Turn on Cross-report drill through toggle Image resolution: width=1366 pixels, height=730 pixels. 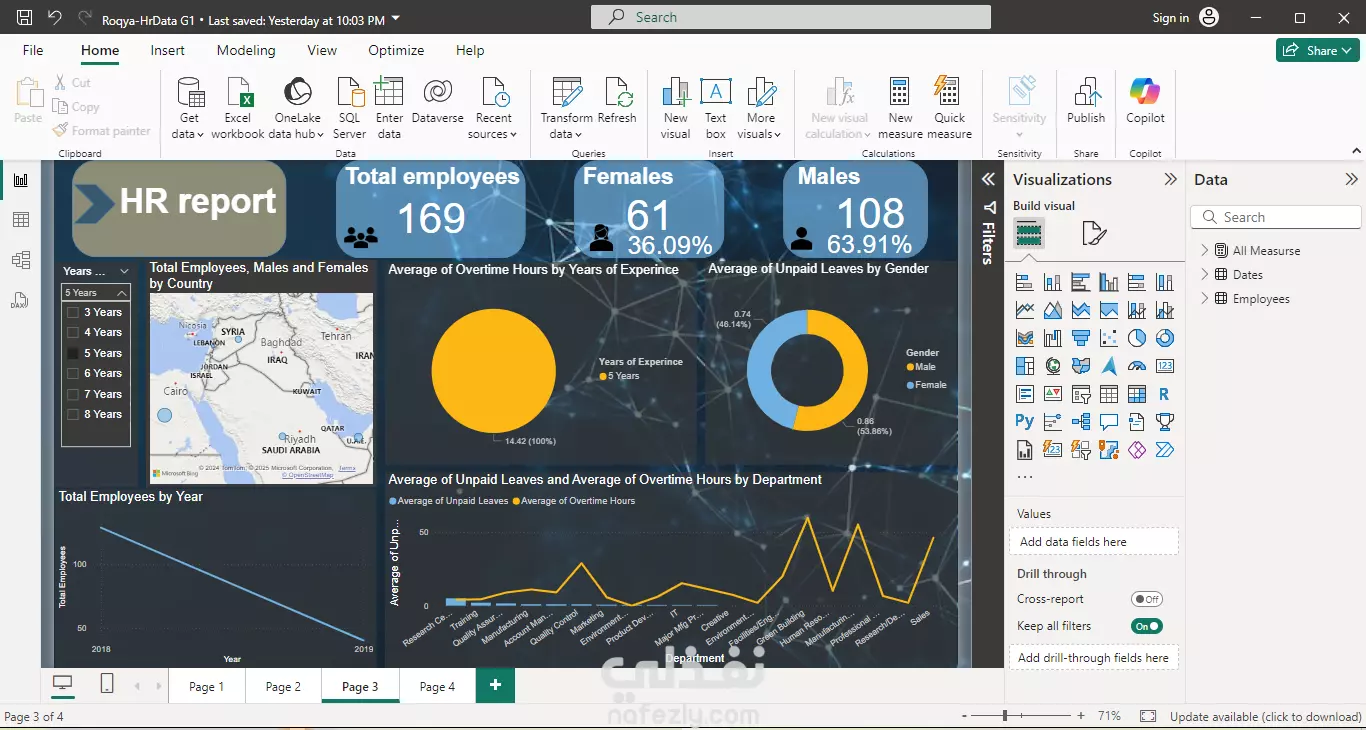pyautogui.click(x=1146, y=599)
